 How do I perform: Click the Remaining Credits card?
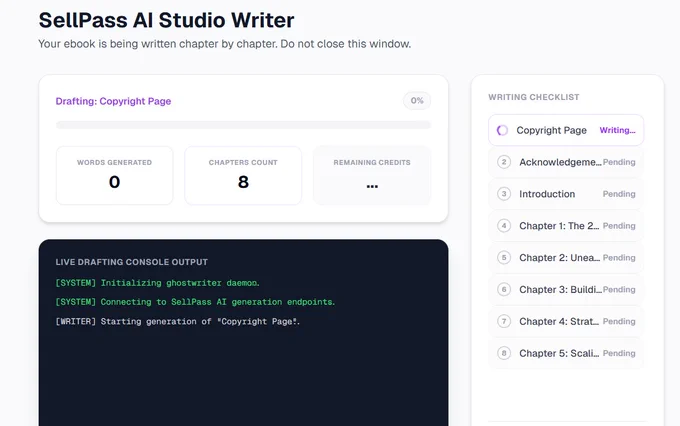tap(372, 175)
